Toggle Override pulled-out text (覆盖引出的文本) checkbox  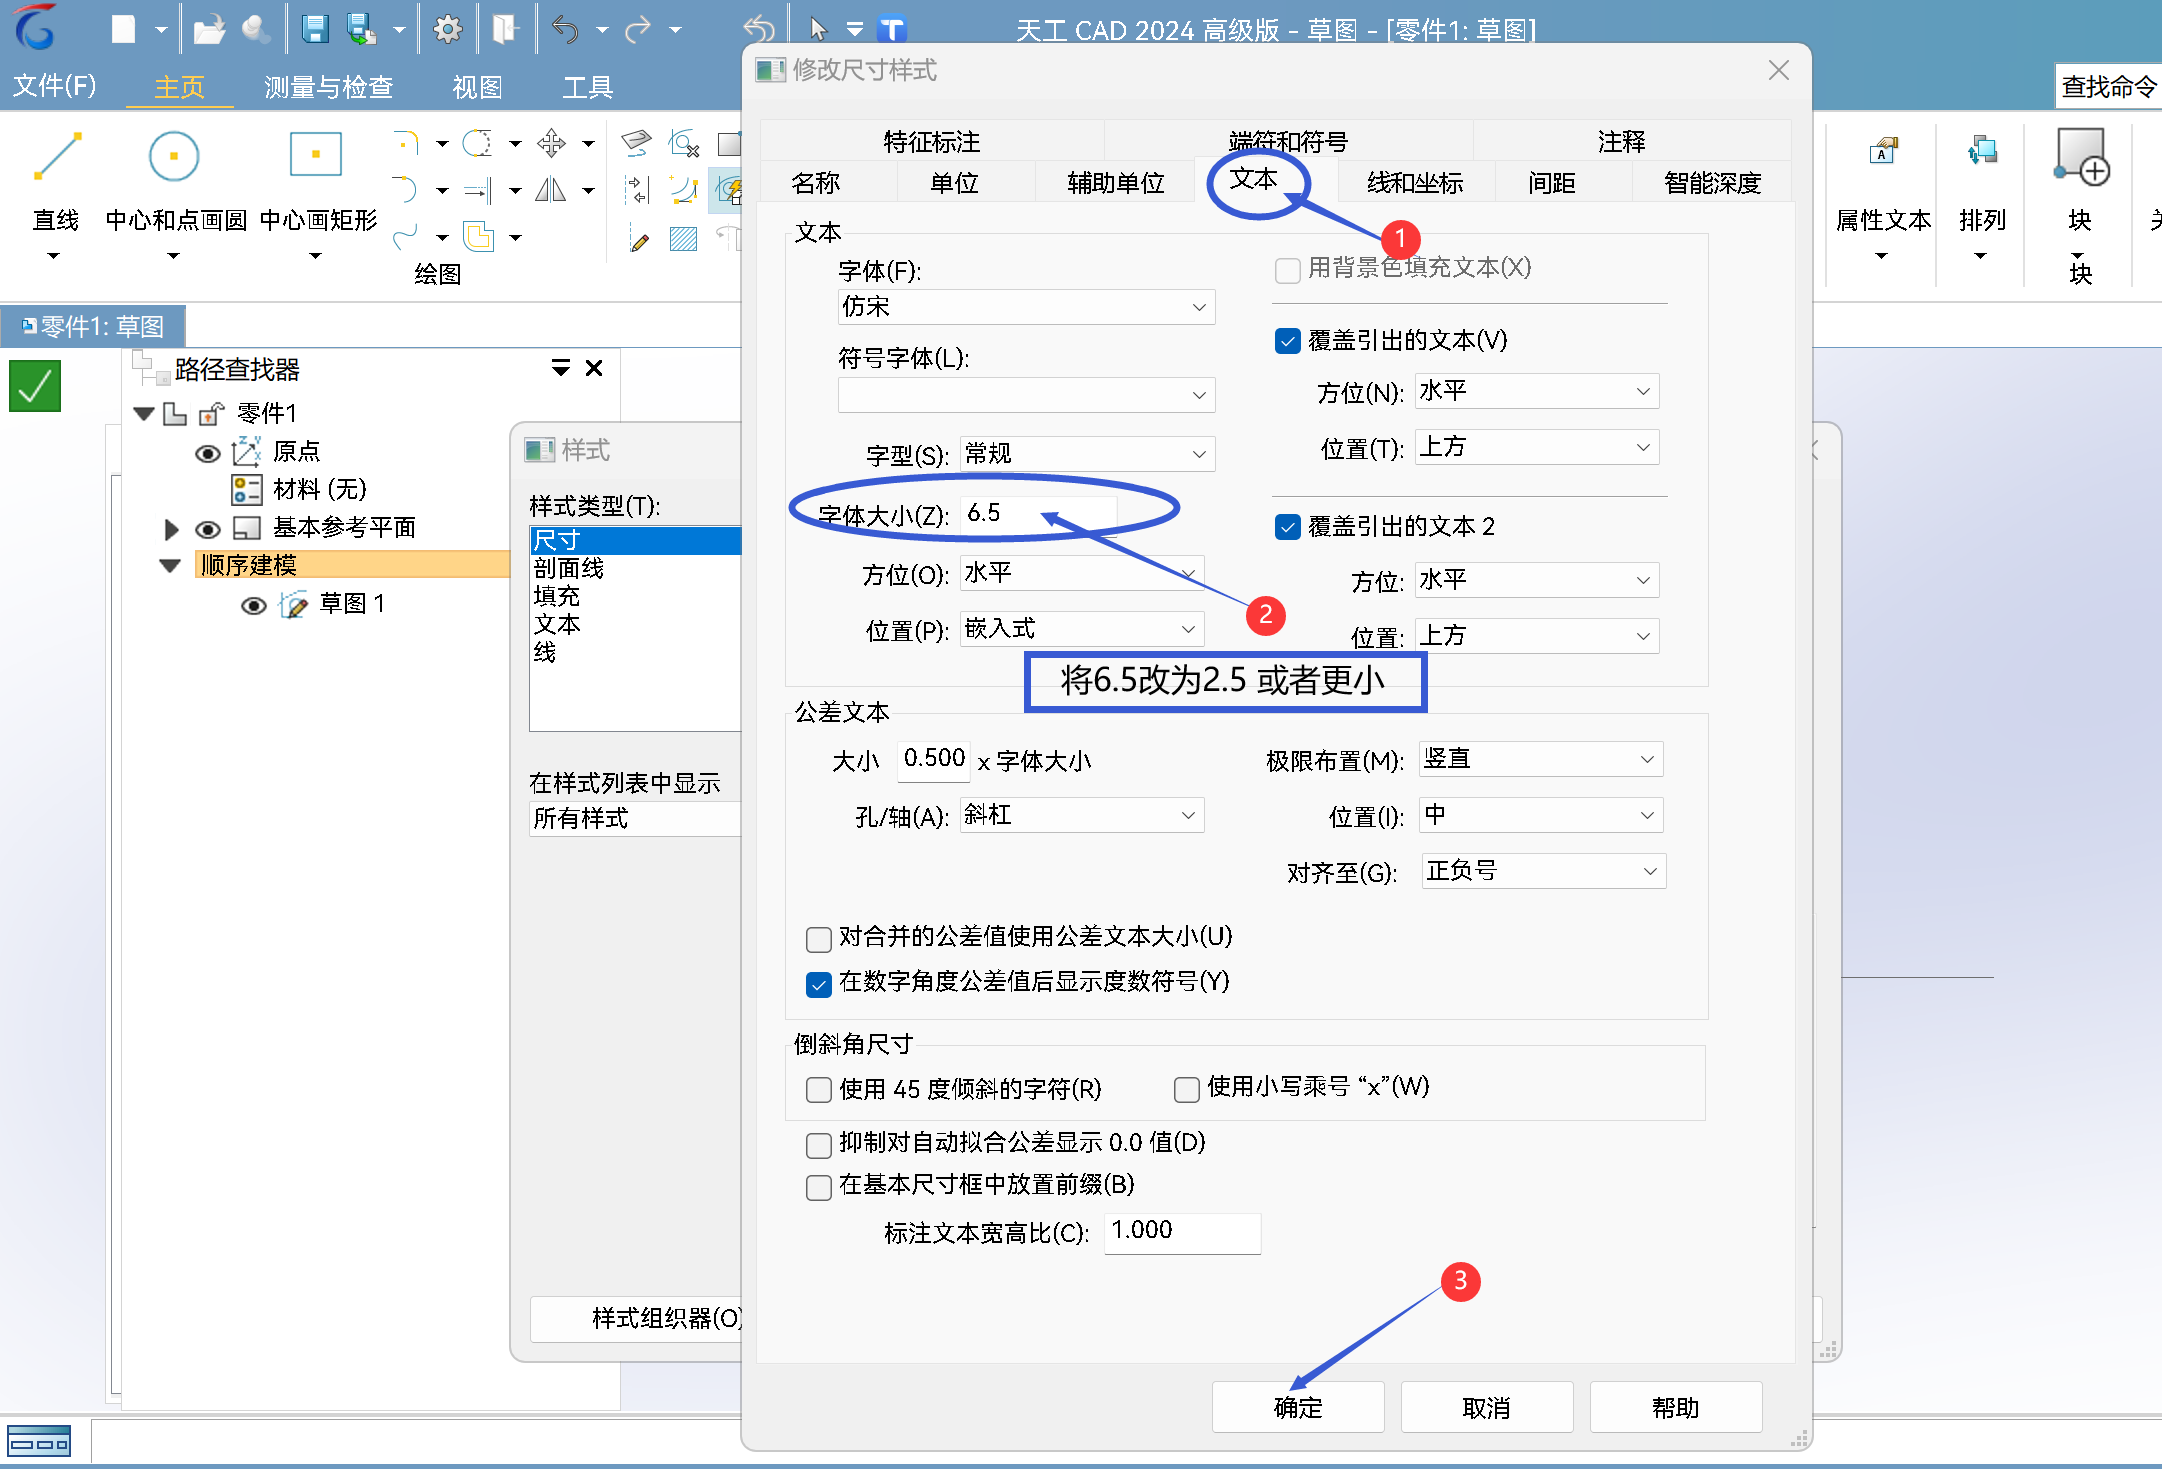point(1288,342)
